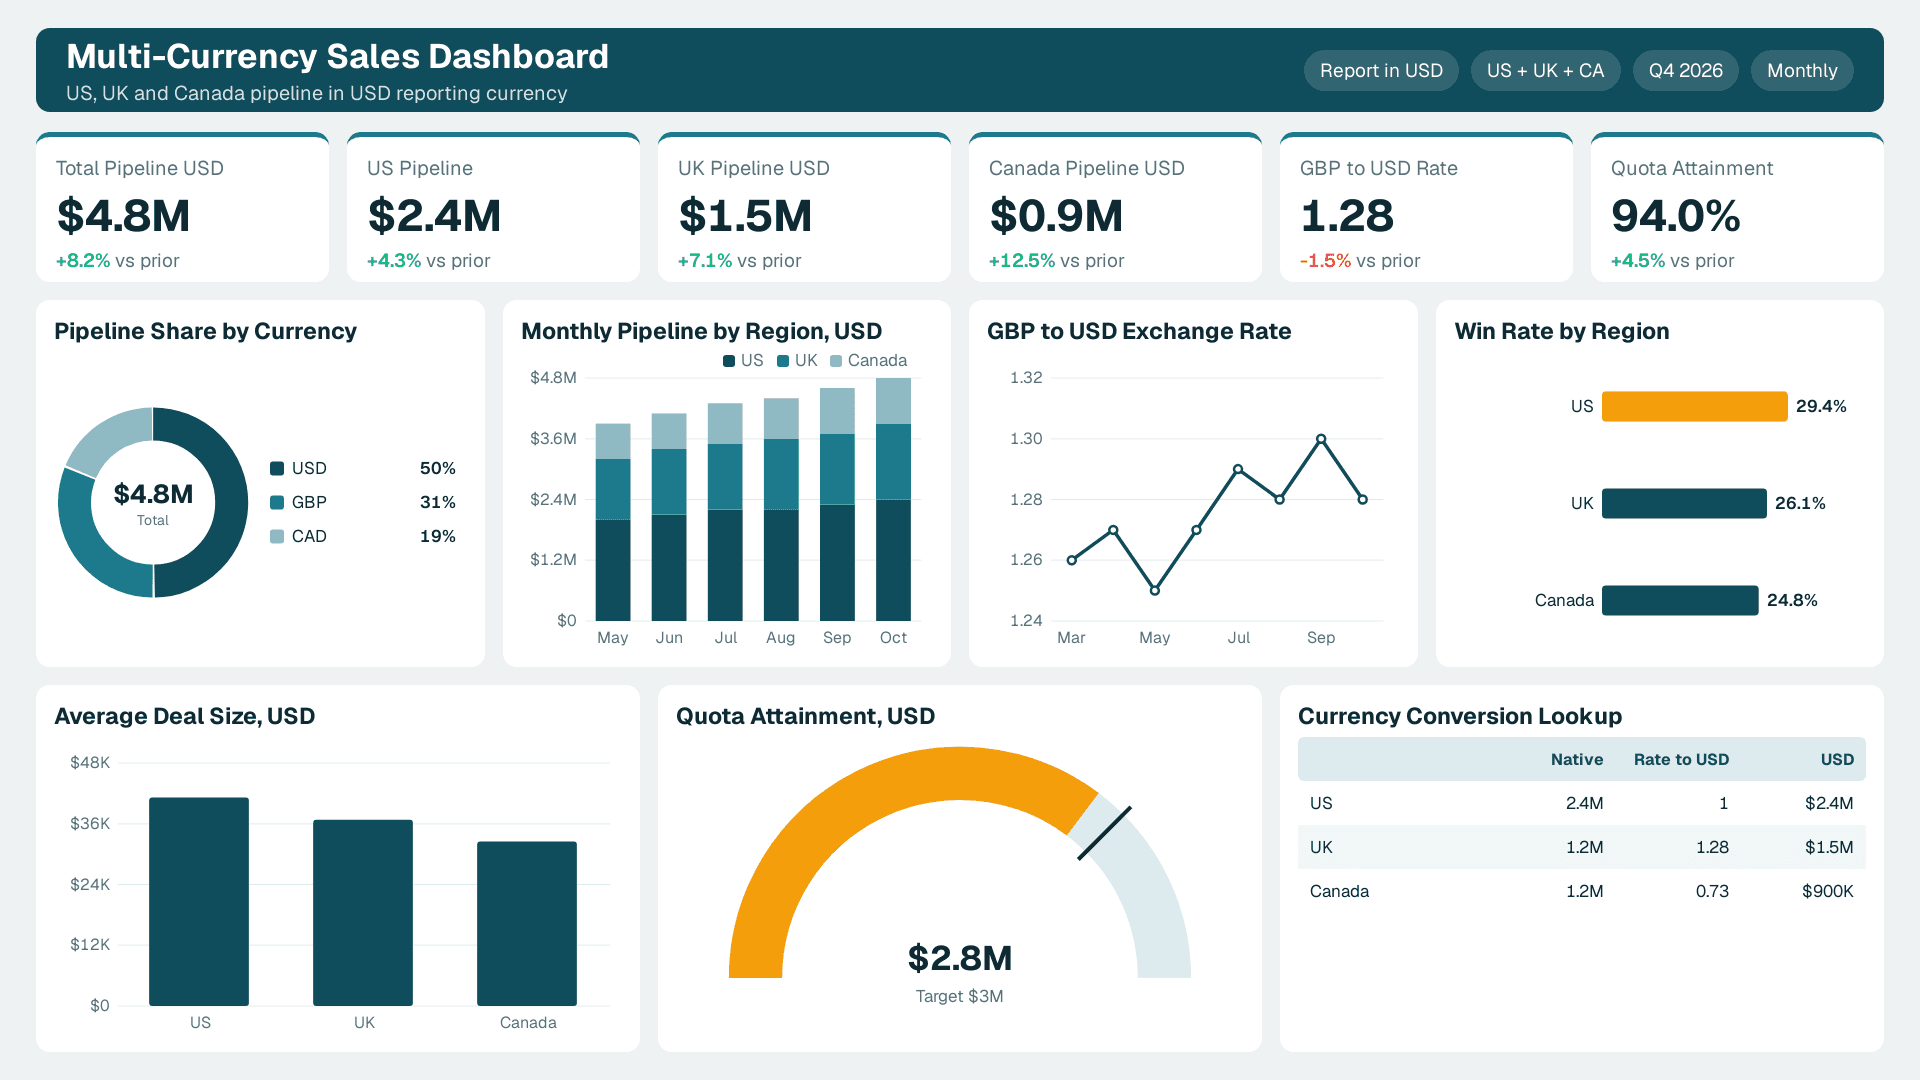This screenshot has height=1080, width=1920.
Task: Click the +12.5% vs prior indicator
Action: coord(1056,260)
